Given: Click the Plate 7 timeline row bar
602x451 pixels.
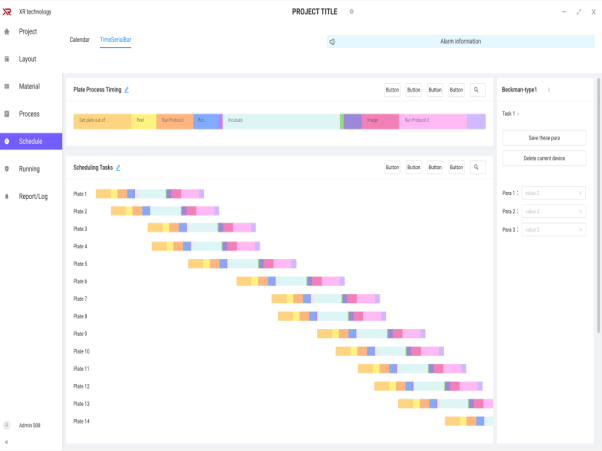Looking at the screenshot, I should point(326,299).
